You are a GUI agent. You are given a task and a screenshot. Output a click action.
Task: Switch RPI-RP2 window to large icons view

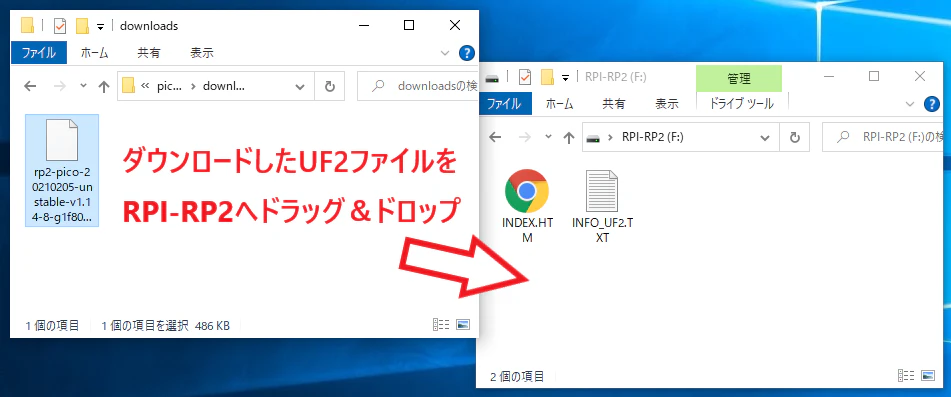point(927,375)
